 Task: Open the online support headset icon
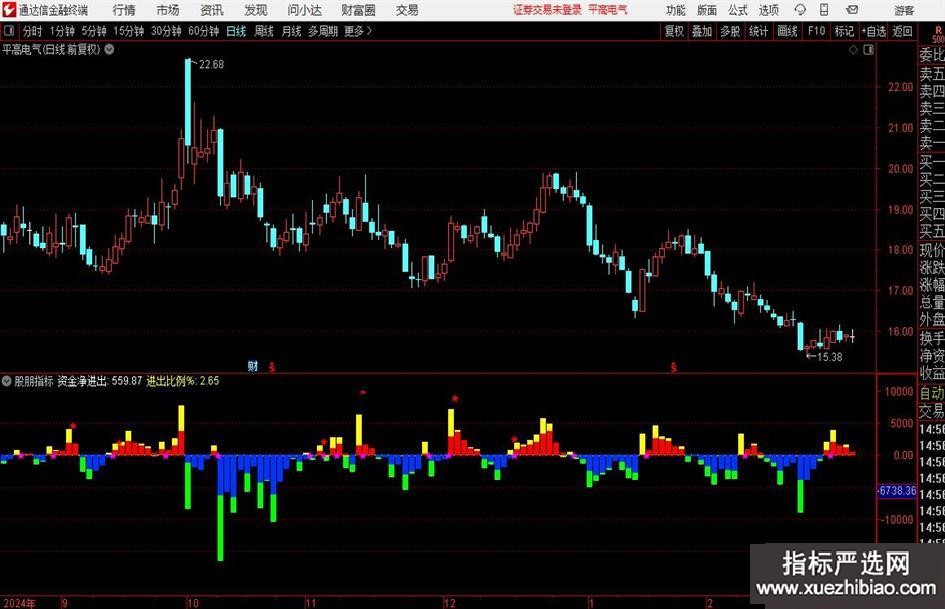tap(800, 10)
